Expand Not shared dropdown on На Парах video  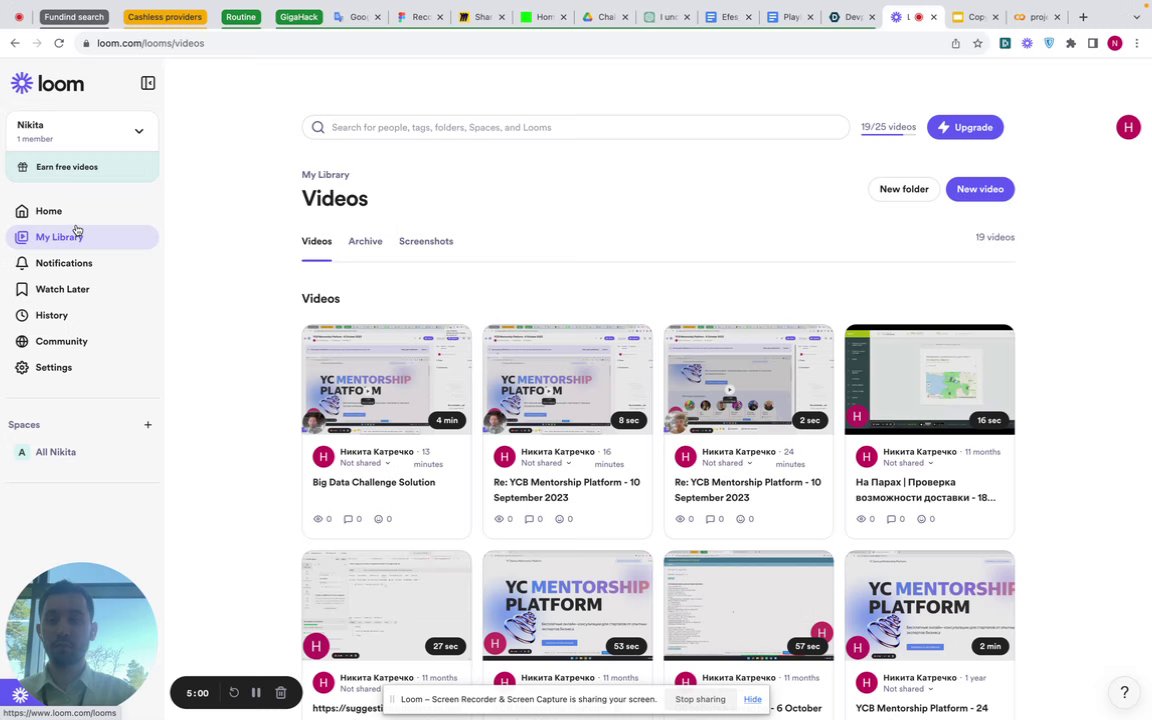pyautogui.click(x=908, y=463)
